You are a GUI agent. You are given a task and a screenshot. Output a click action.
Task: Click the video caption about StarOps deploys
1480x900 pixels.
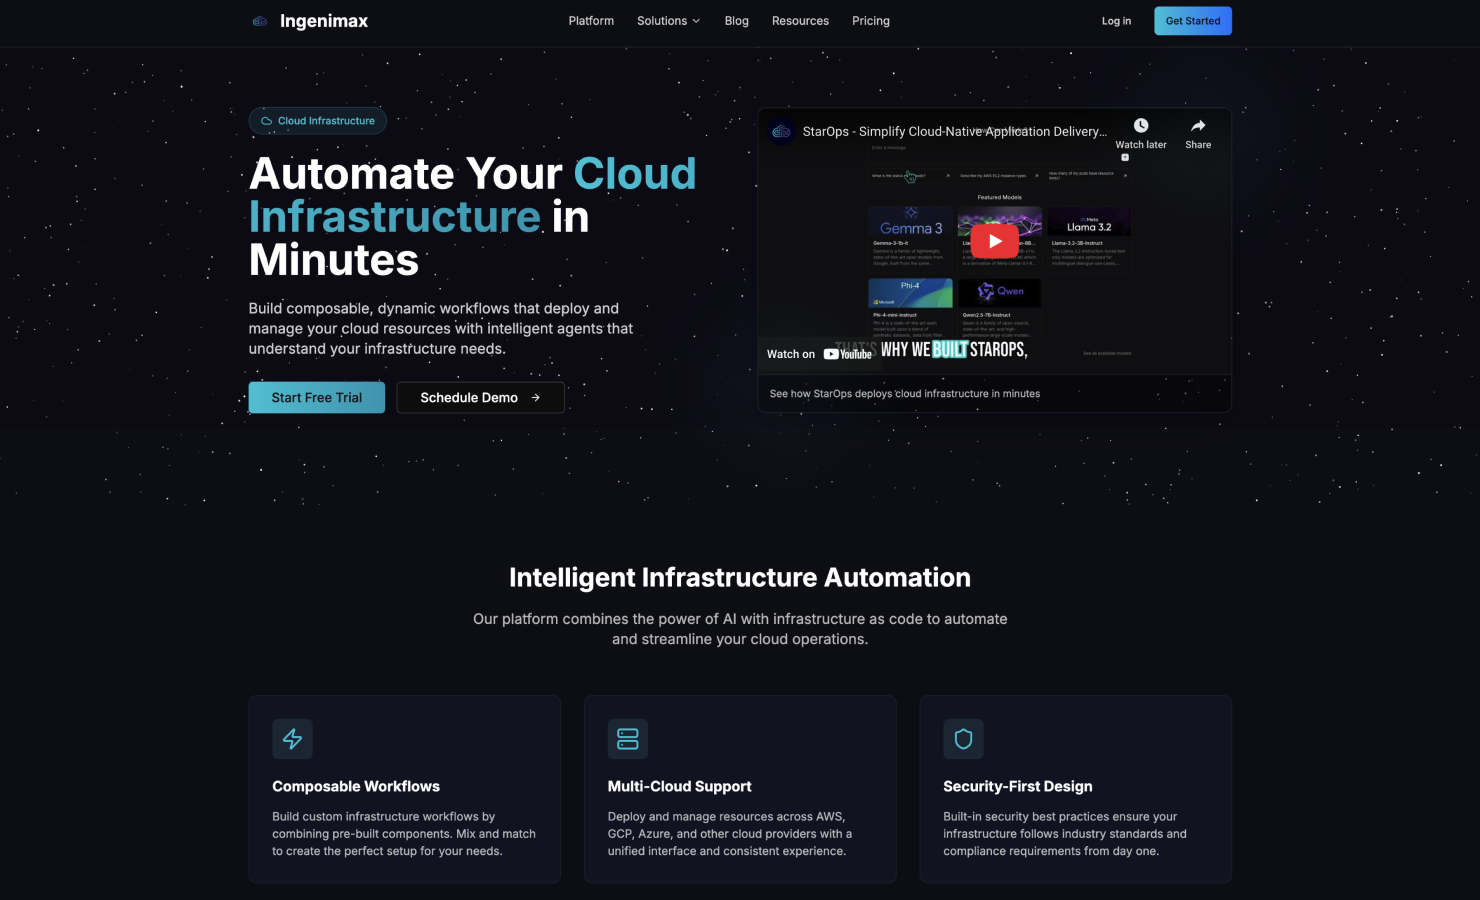(x=905, y=394)
